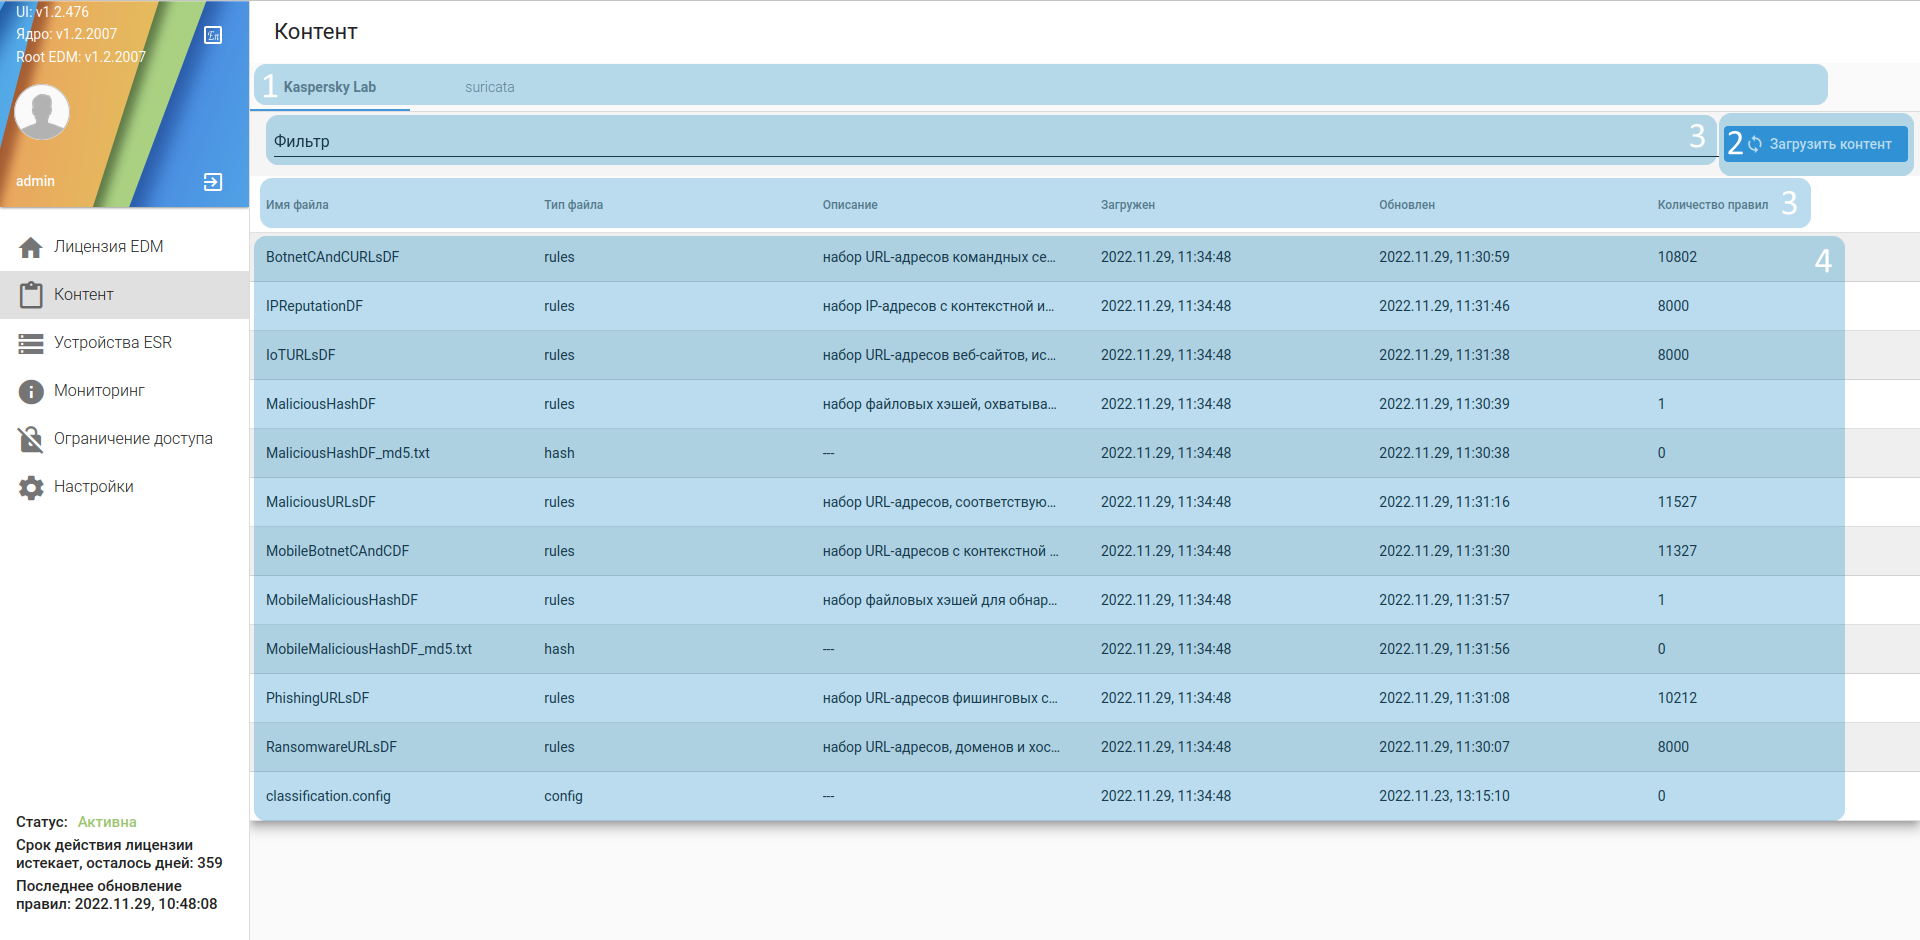The height and width of the screenshot is (940, 1920).
Task: Open the Лицензия EDM menu item
Action: (125, 247)
